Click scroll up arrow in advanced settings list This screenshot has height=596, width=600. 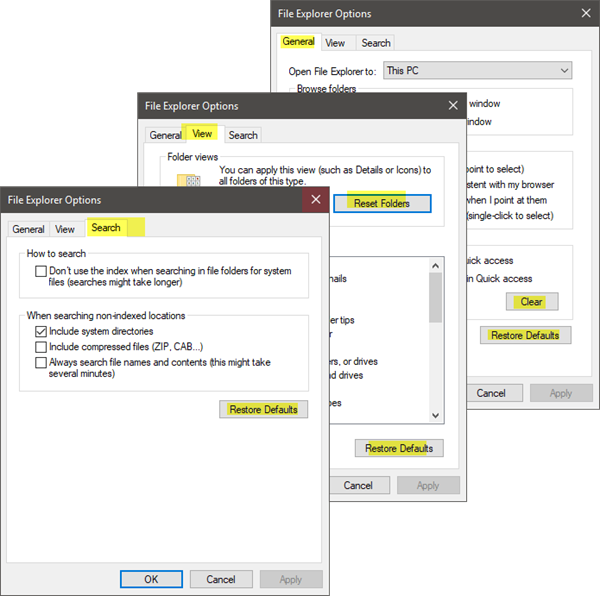click(x=435, y=265)
